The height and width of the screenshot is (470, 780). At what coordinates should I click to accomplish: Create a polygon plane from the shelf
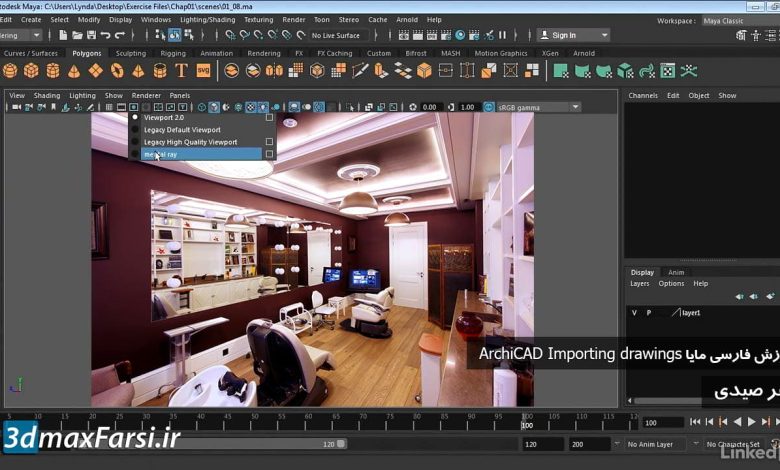[x=96, y=71]
